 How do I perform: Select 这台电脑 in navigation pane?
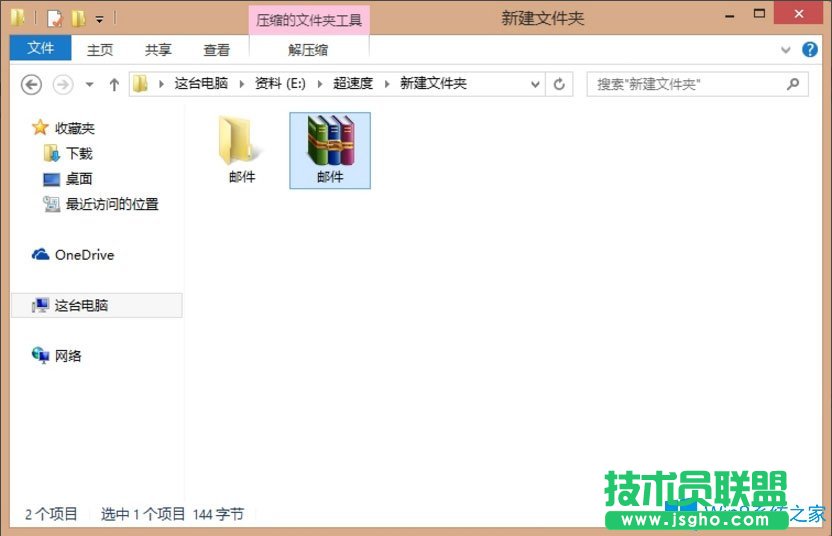pos(97,305)
